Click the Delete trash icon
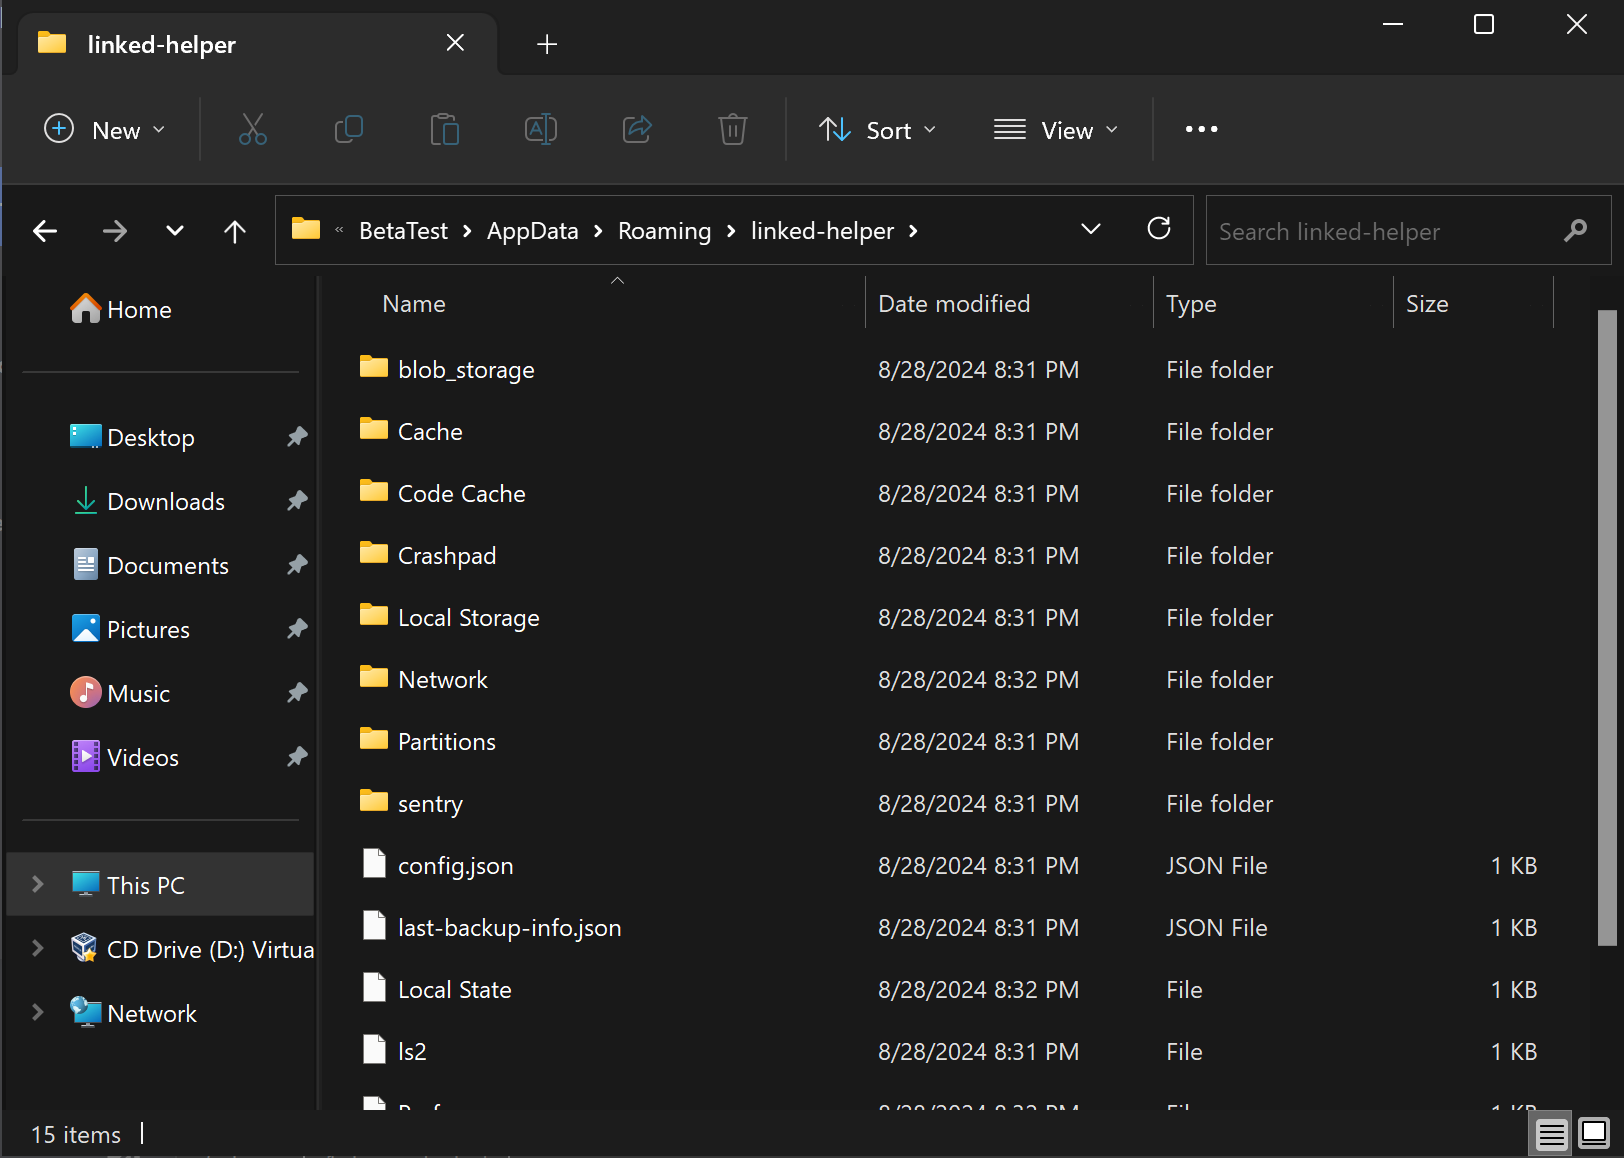Viewport: 1624px width, 1158px height. point(733,129)
